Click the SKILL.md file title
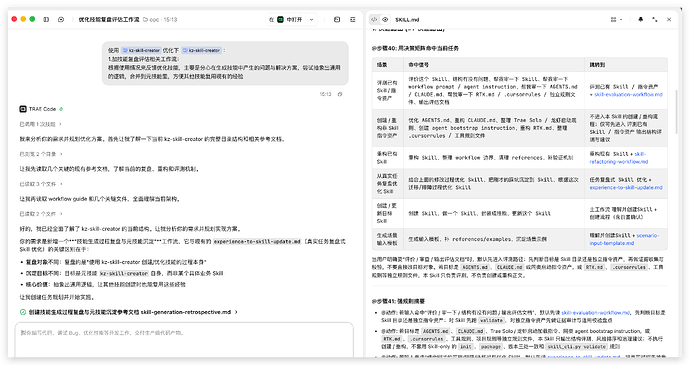 (x=407, y=20)
